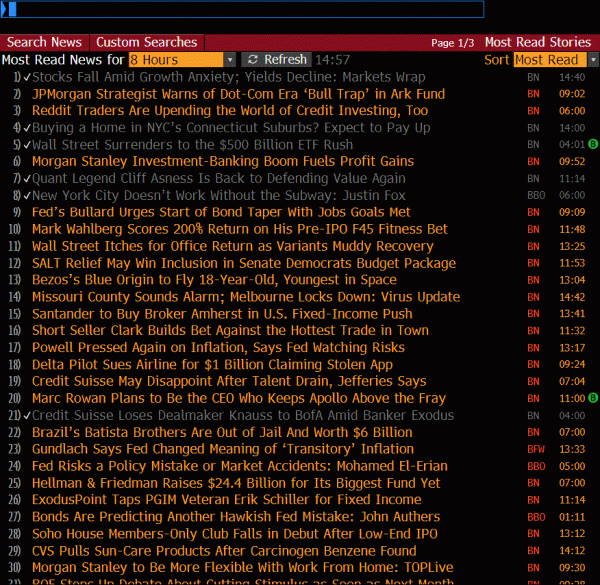Open Gundlach Says Fed Changed 'Transitory' story
Screen dimensions: 600x585
point(223,449)
